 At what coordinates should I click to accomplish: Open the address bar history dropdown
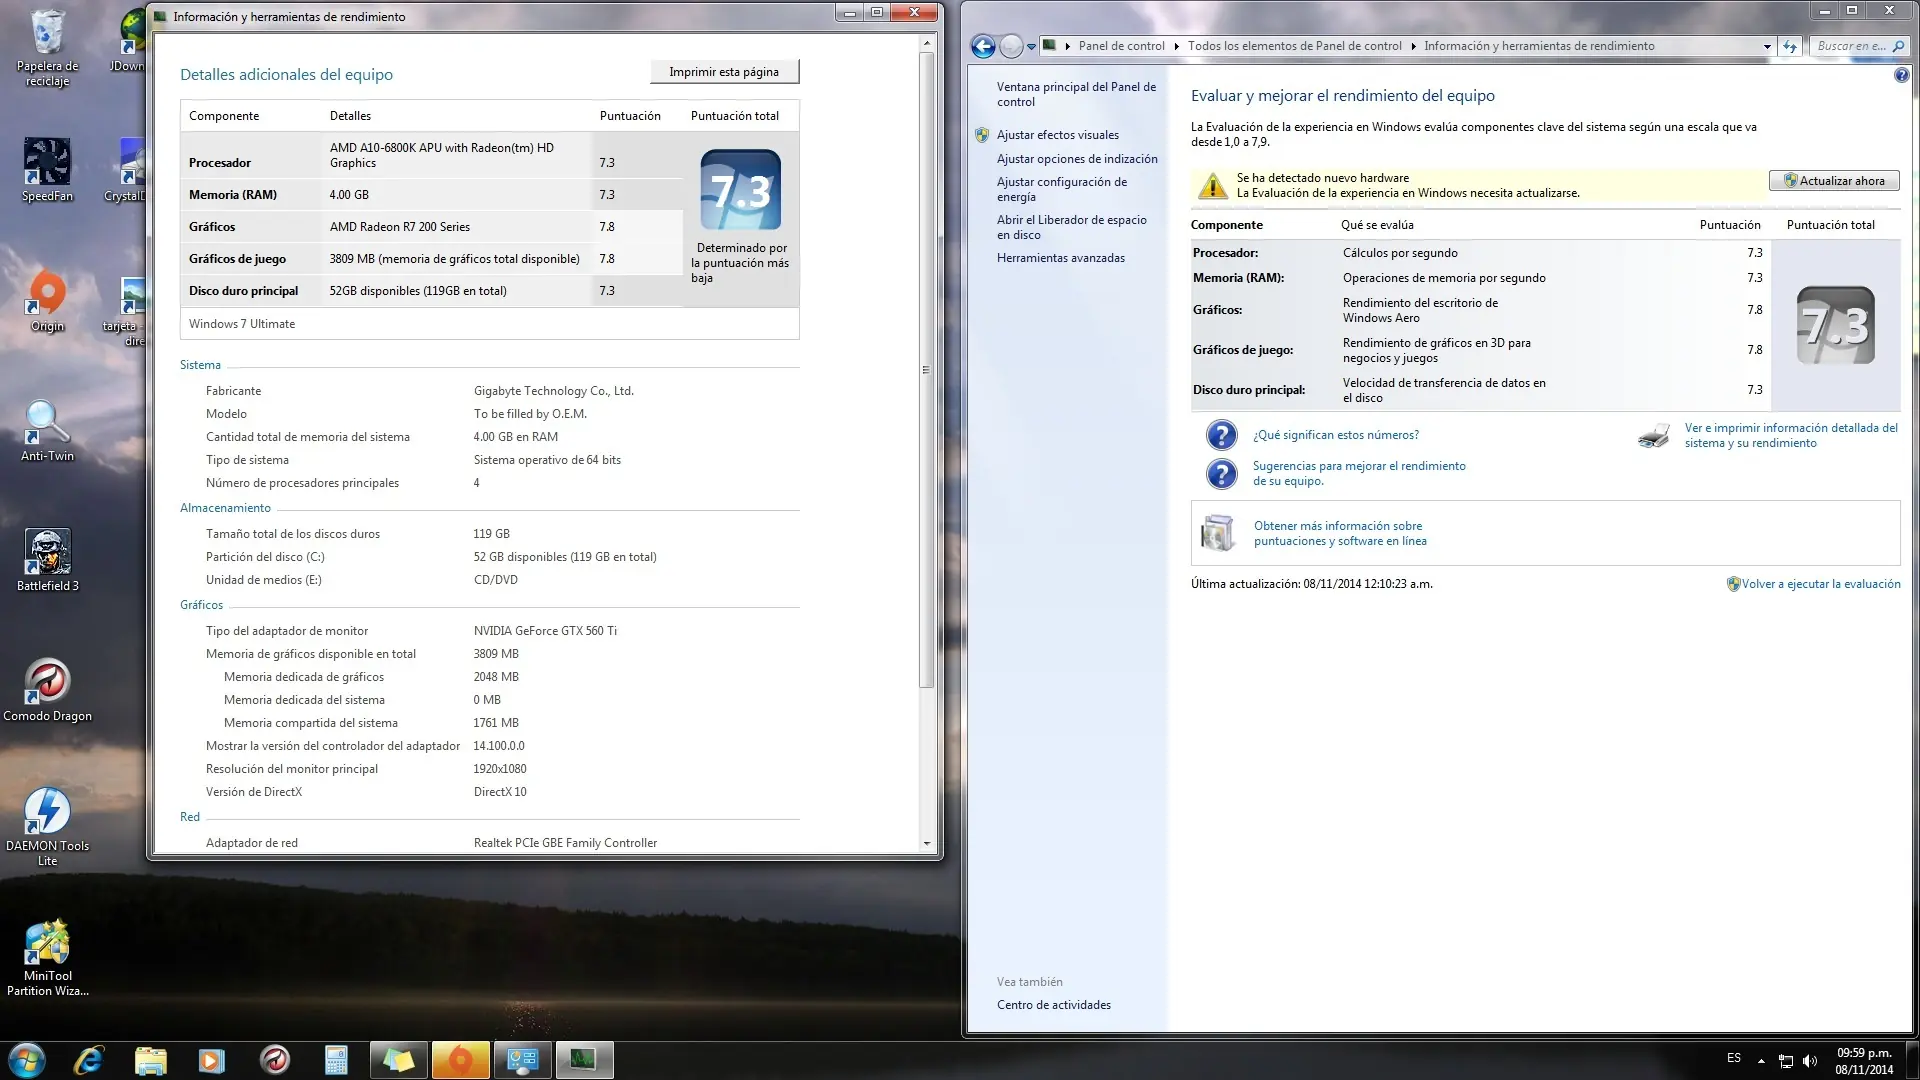coord(1767,46)
